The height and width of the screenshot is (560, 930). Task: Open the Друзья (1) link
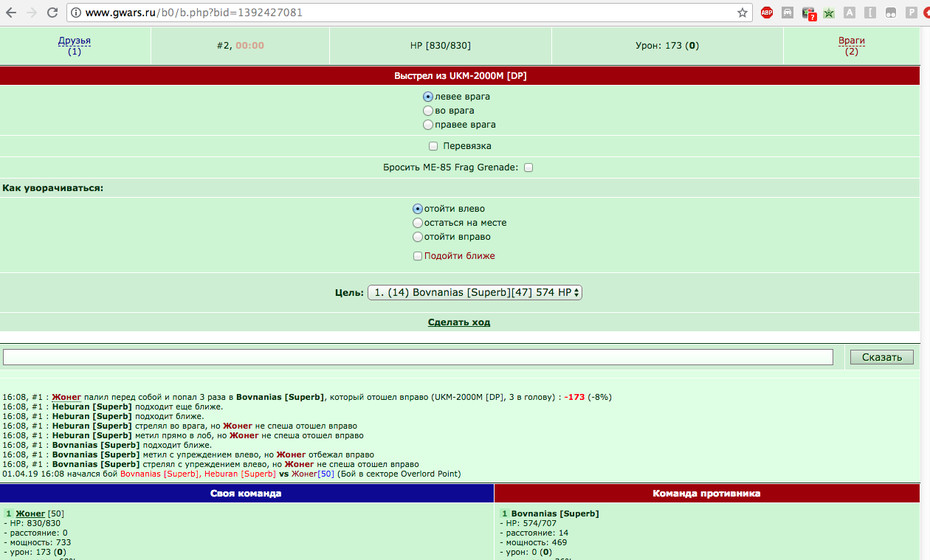(74, 46)
